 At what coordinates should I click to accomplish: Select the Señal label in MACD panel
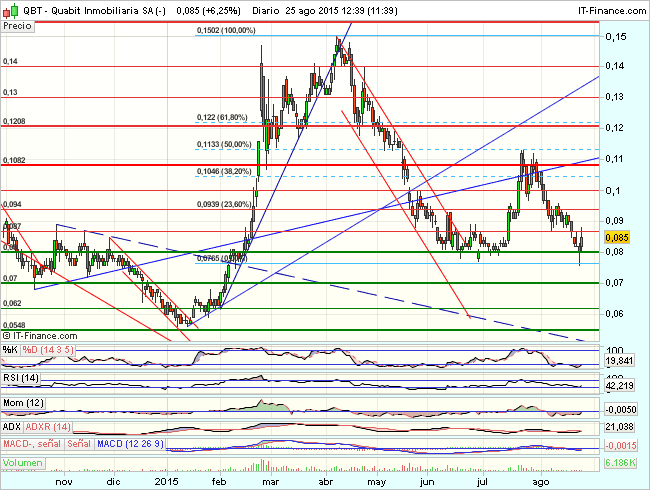click(x=79, y=444)
